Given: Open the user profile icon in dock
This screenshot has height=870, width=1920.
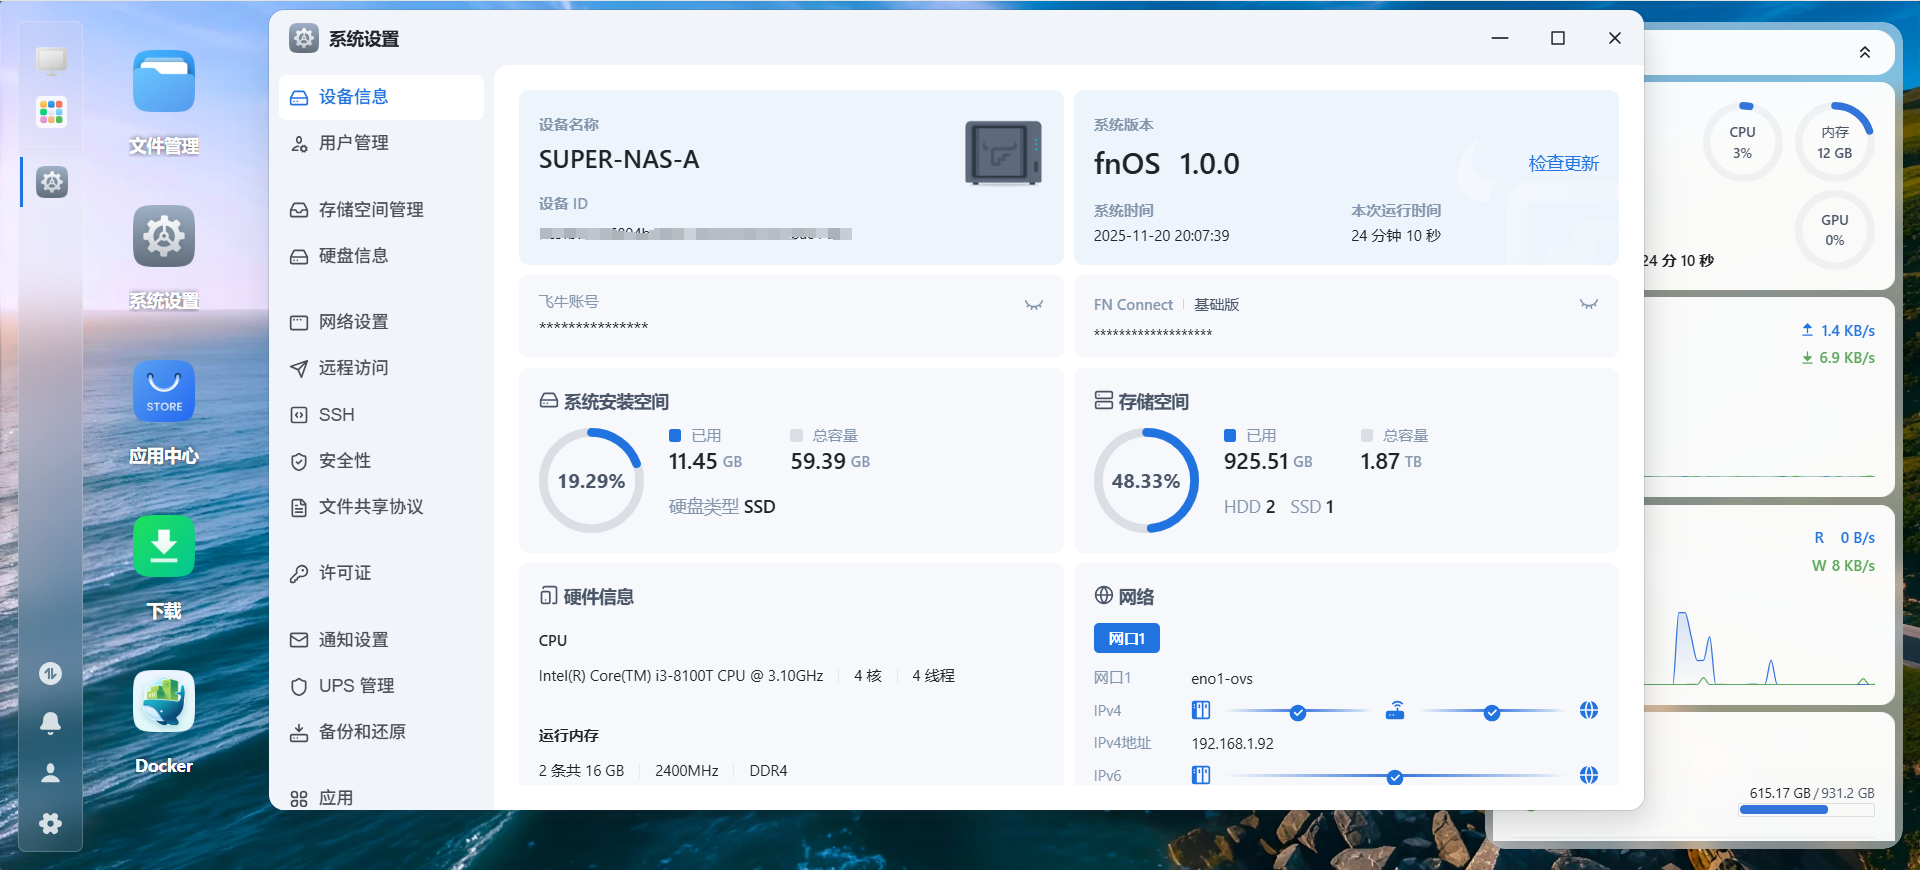Looking at the screenshot, I should [x=50, y=773].
